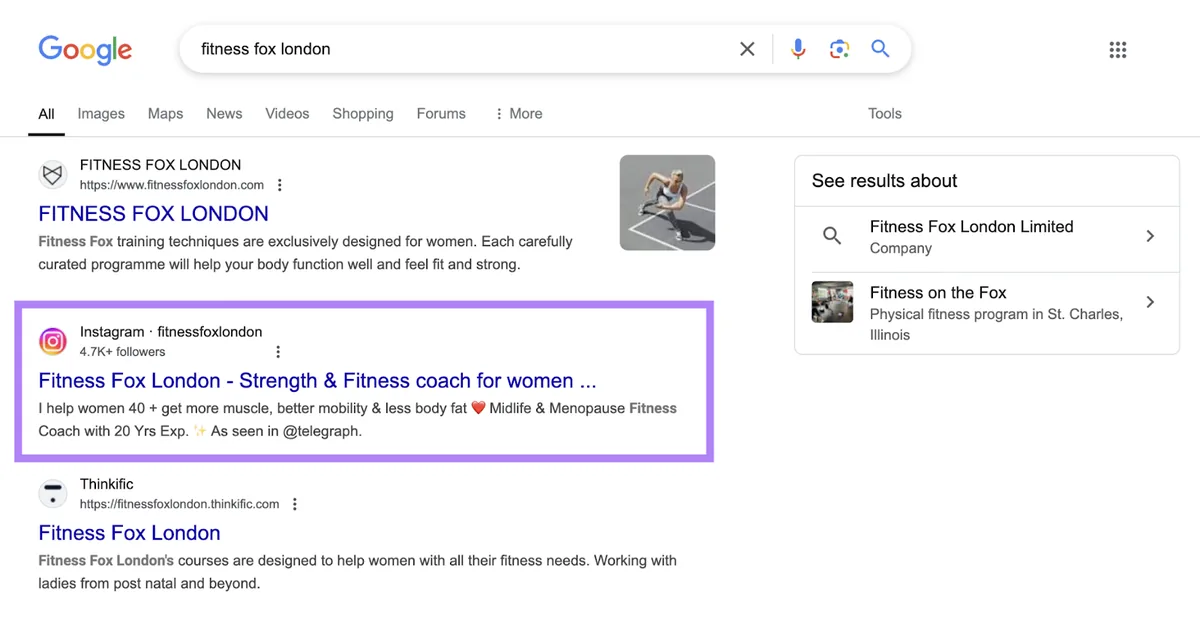The image size is (1200, 626).
Task: Click '4.7K+ followers' text
Action: coord(122,352)
